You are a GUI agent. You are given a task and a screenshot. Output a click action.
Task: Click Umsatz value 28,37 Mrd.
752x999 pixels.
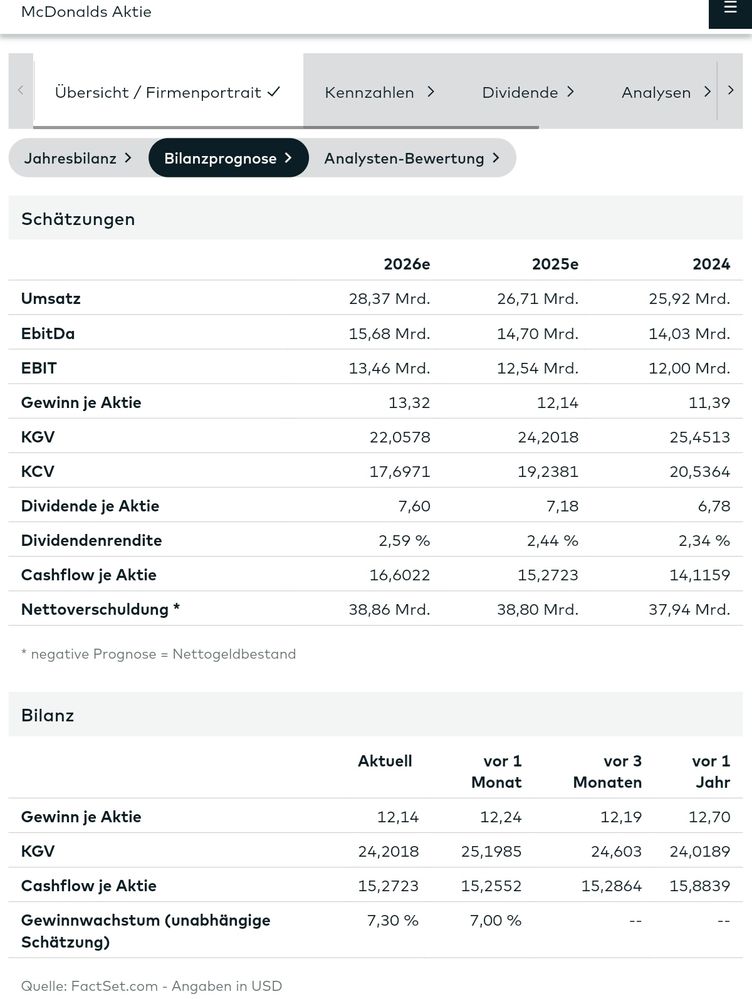click(389, 298)
